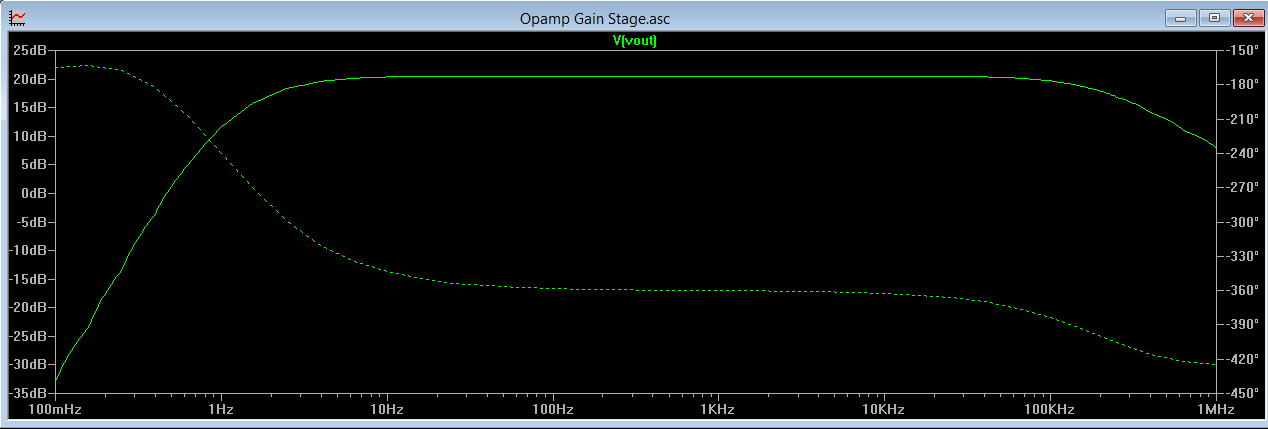Click the -450° phase axis label

pos(1241,393)
